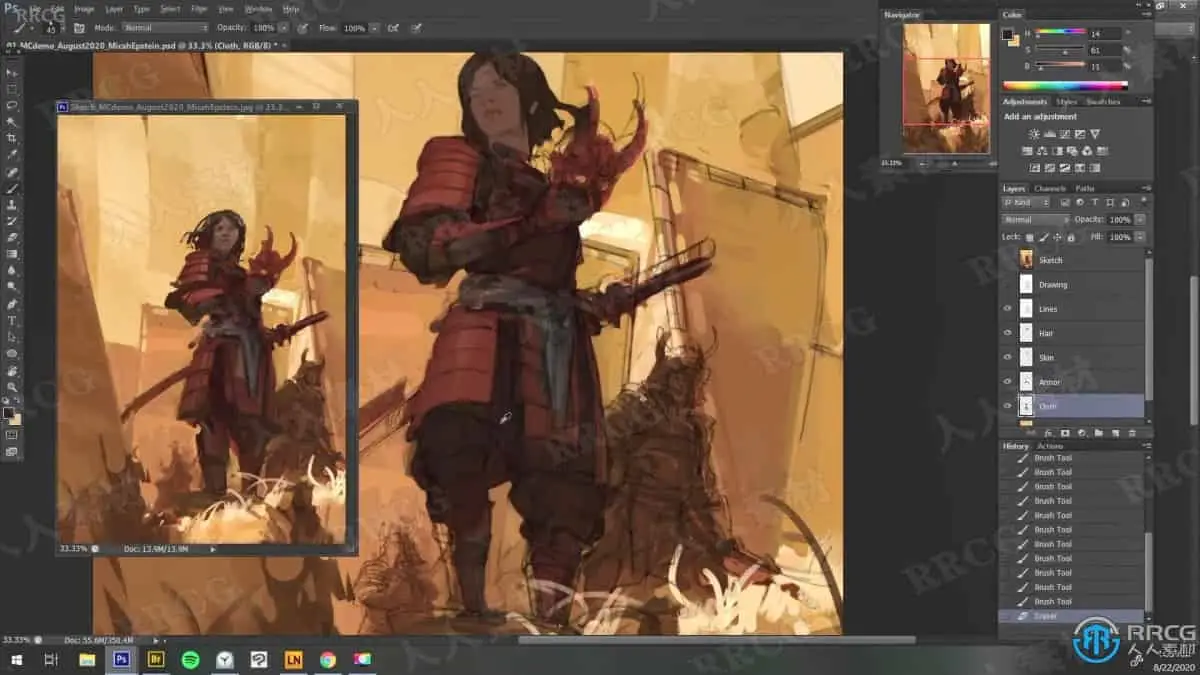Select the Pen tool

click(12, 303)
